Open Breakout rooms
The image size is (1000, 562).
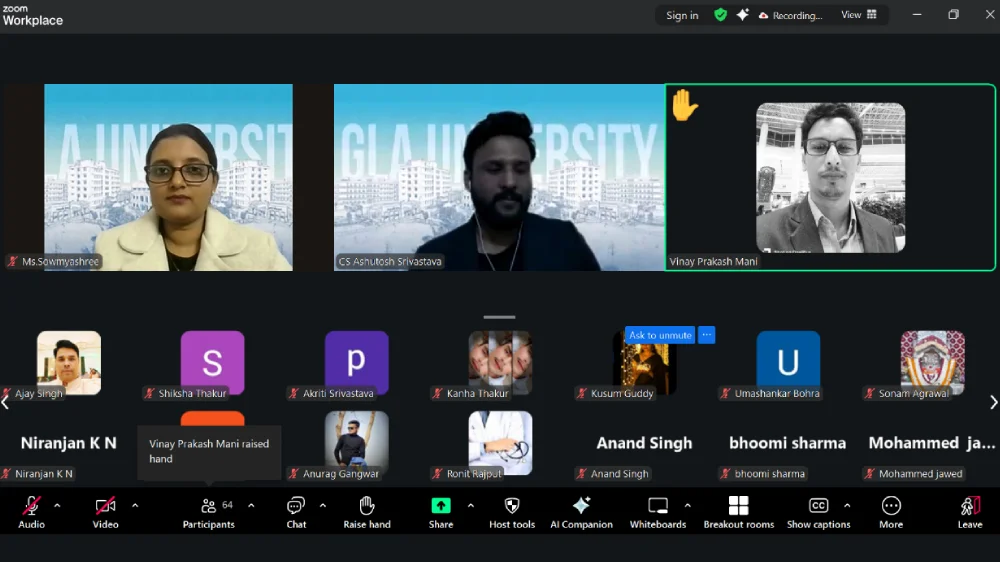[738, 511]
